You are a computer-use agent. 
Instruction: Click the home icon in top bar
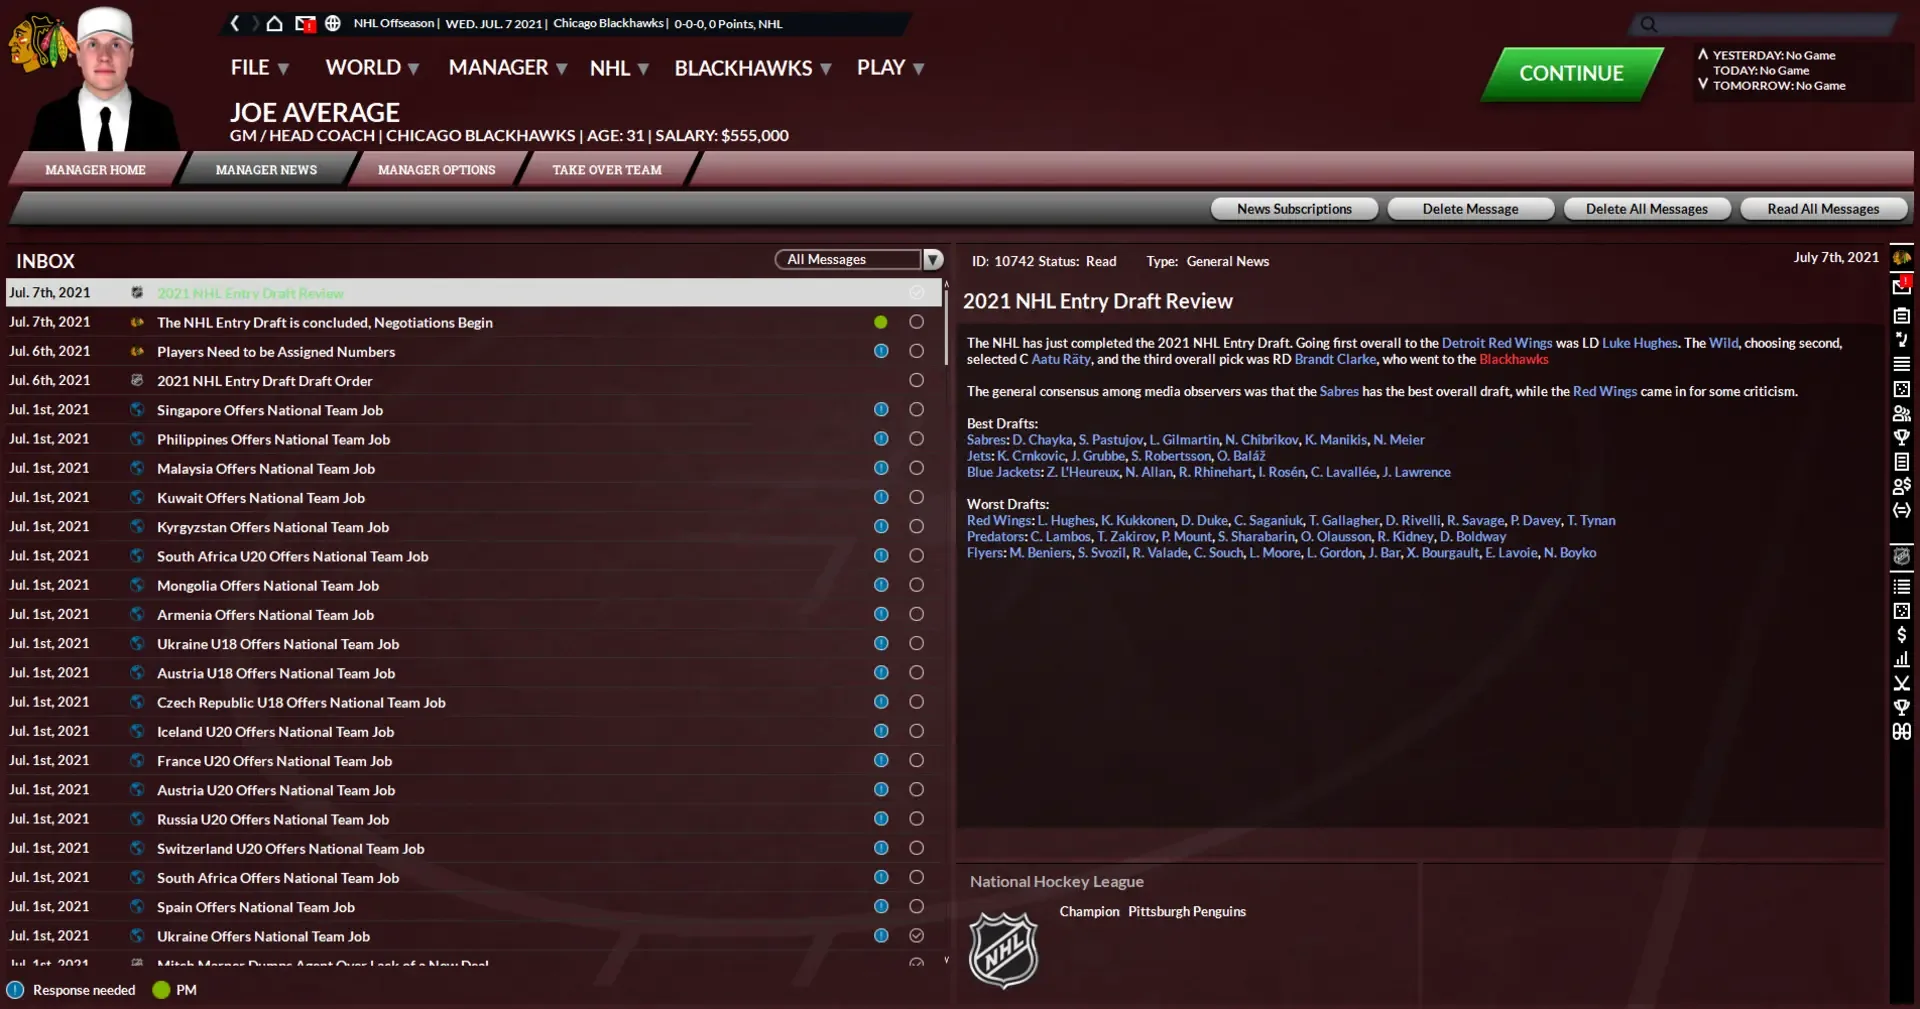(274, 23)
